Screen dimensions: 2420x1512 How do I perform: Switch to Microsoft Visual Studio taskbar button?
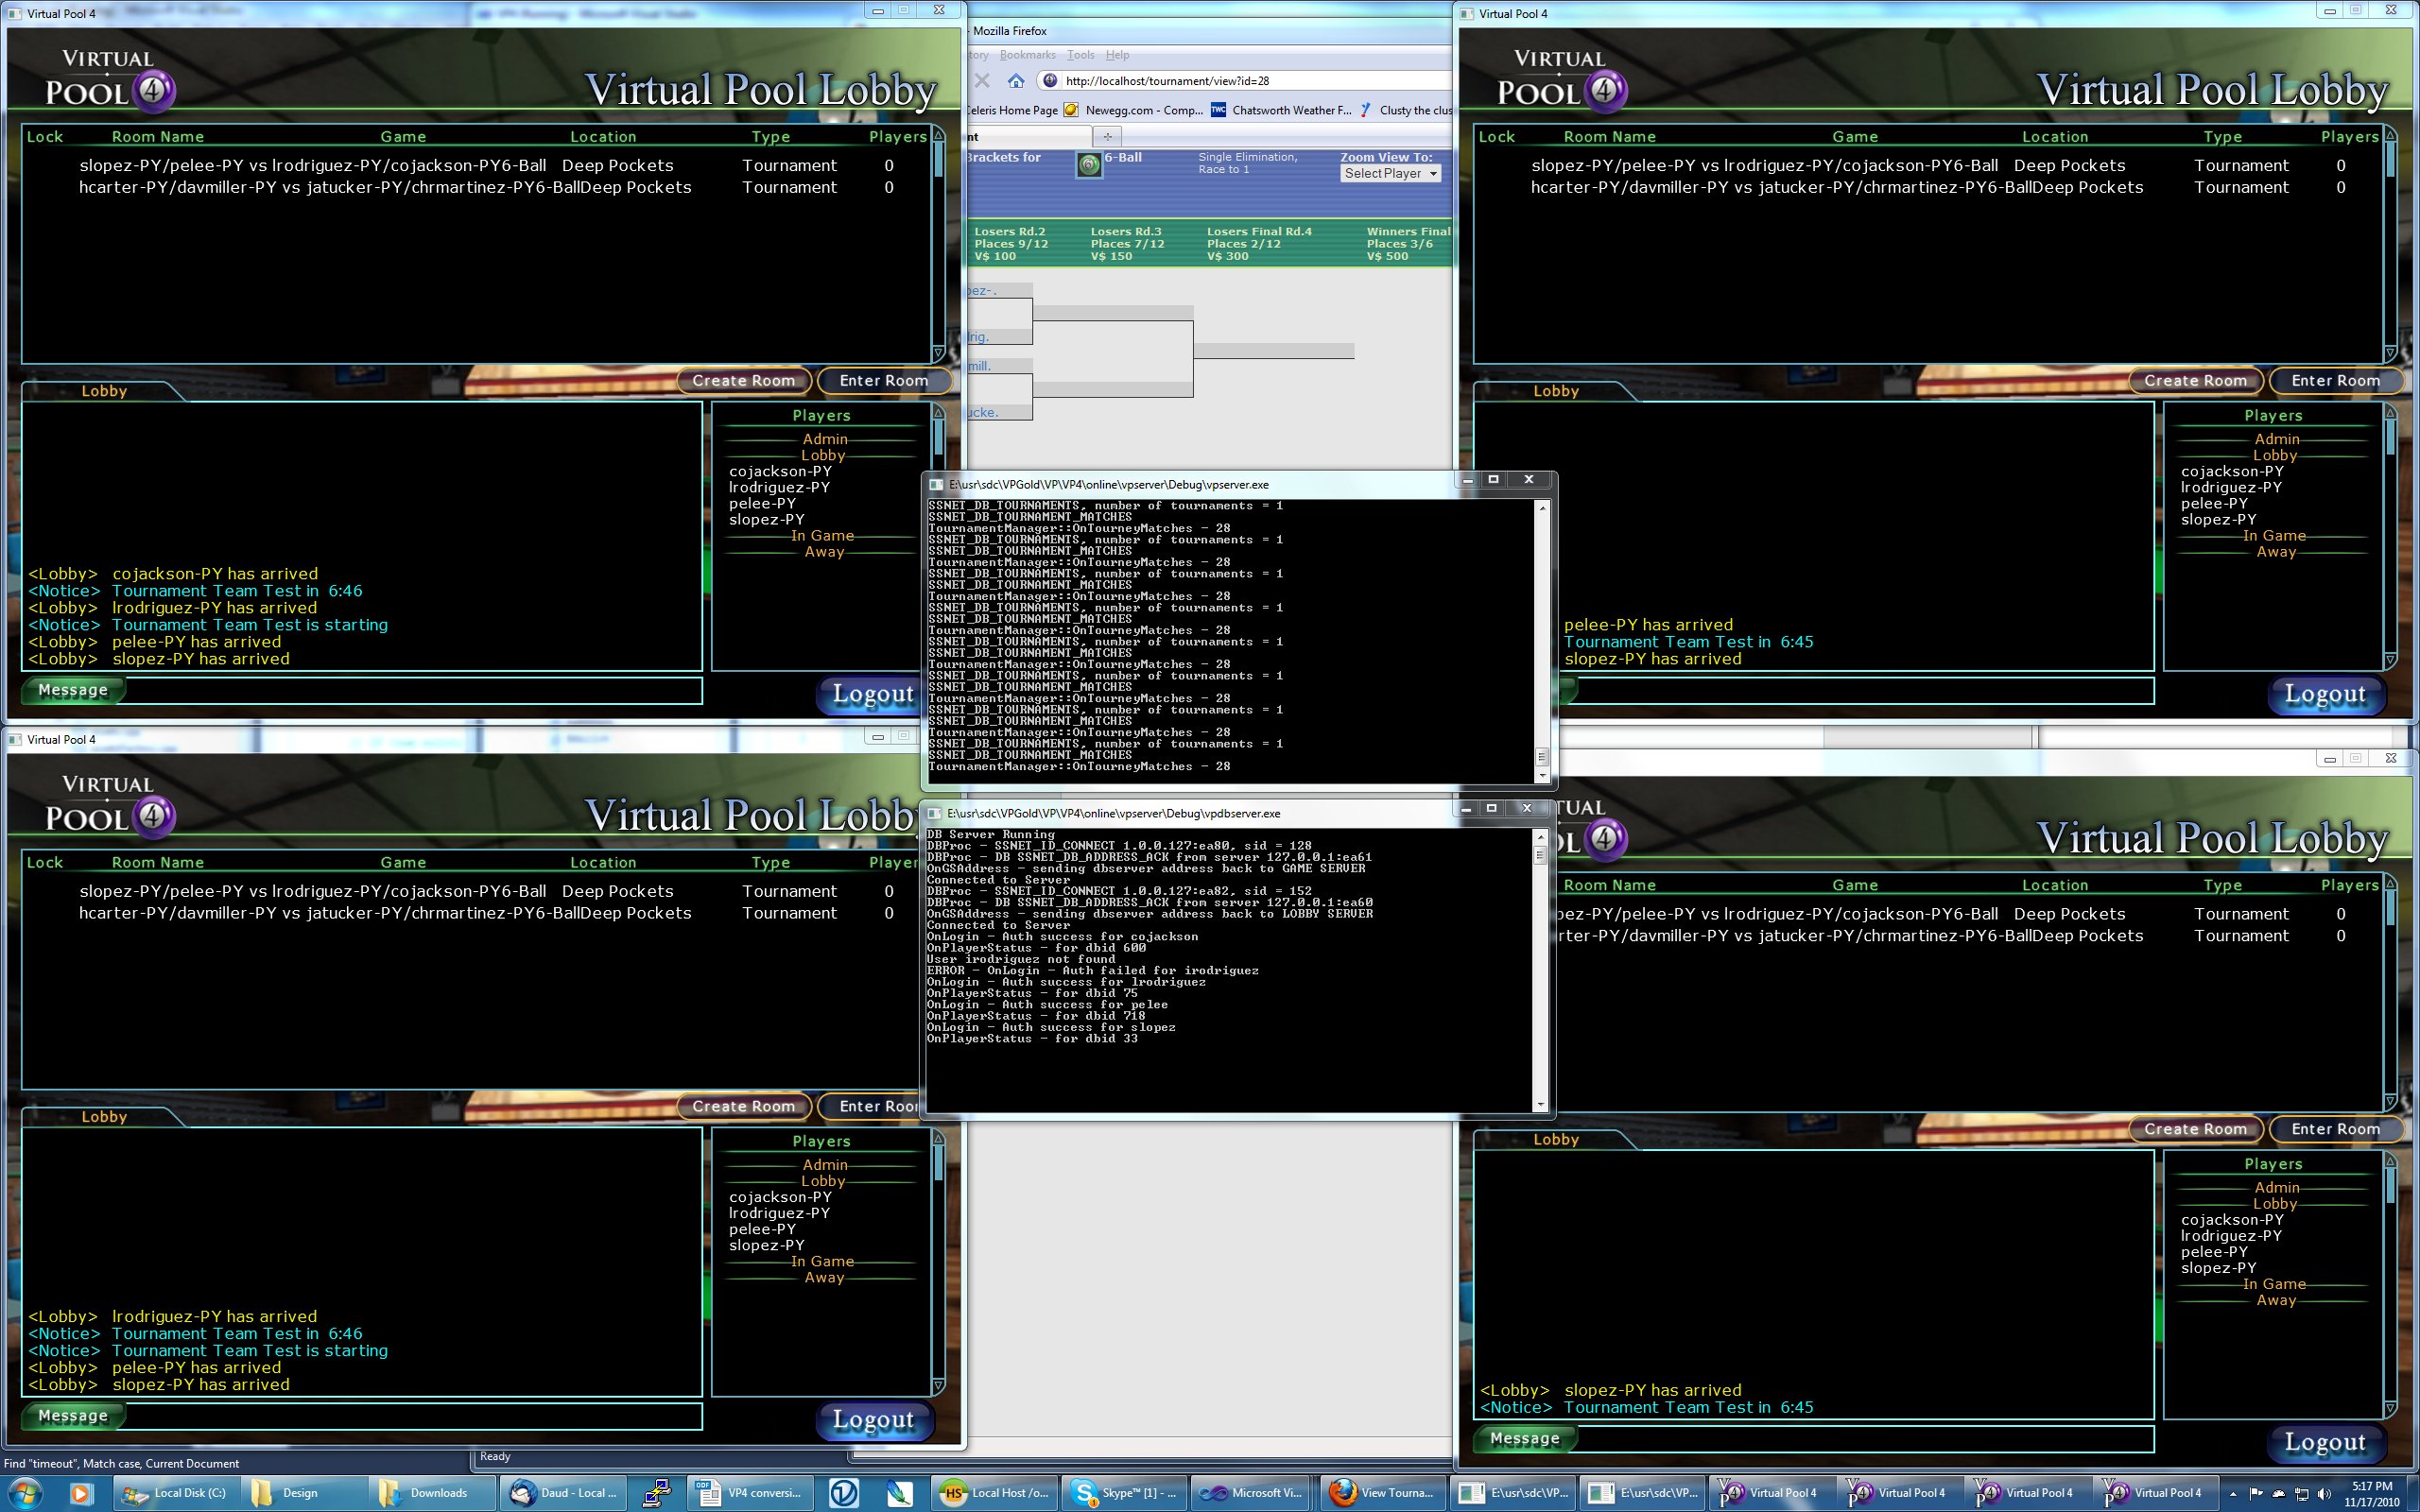[x=1253, y=1493]
